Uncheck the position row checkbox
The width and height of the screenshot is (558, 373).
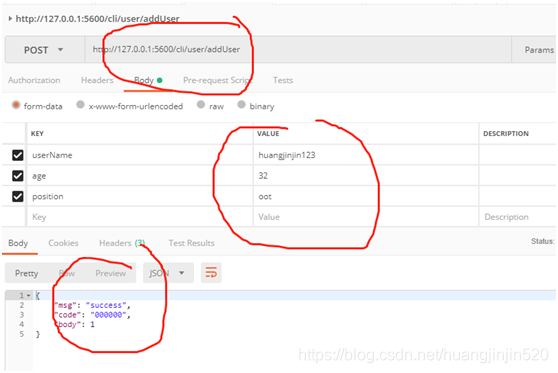(18, 196)
